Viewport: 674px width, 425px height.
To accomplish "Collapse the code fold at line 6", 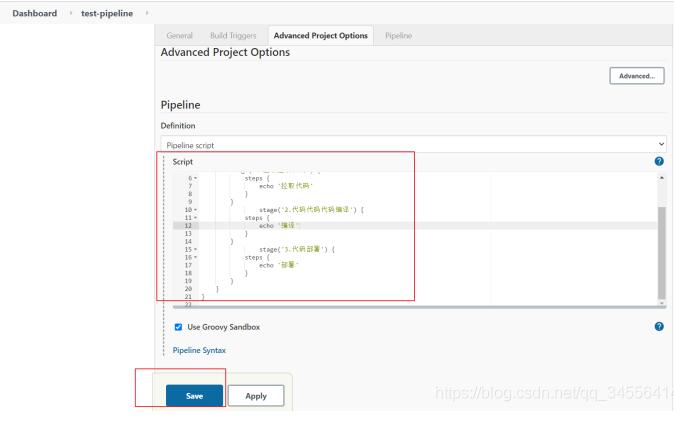I will (195, 179).
